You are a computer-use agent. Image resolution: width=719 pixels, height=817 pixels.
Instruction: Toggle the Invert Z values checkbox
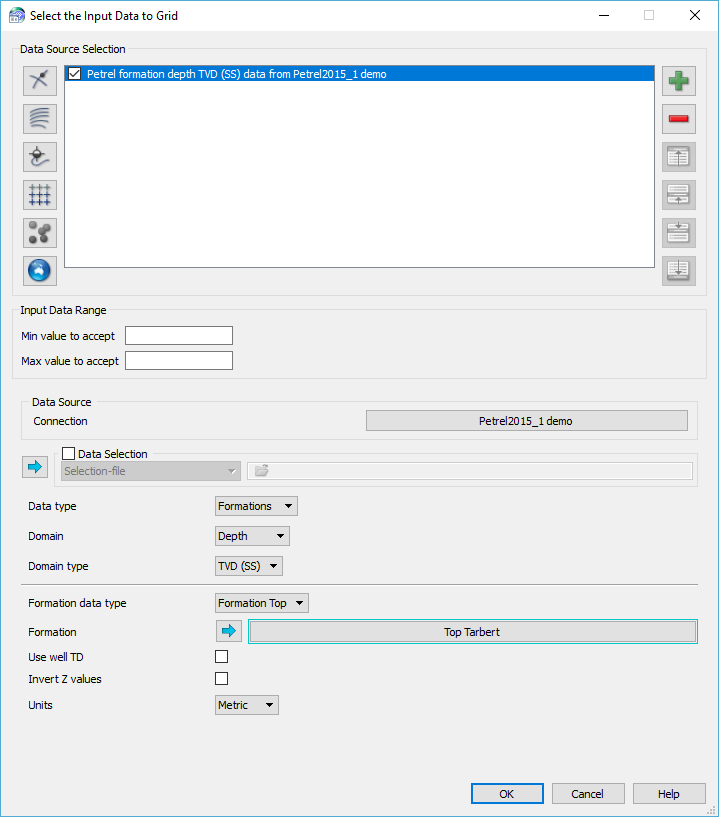pos(222,679)
